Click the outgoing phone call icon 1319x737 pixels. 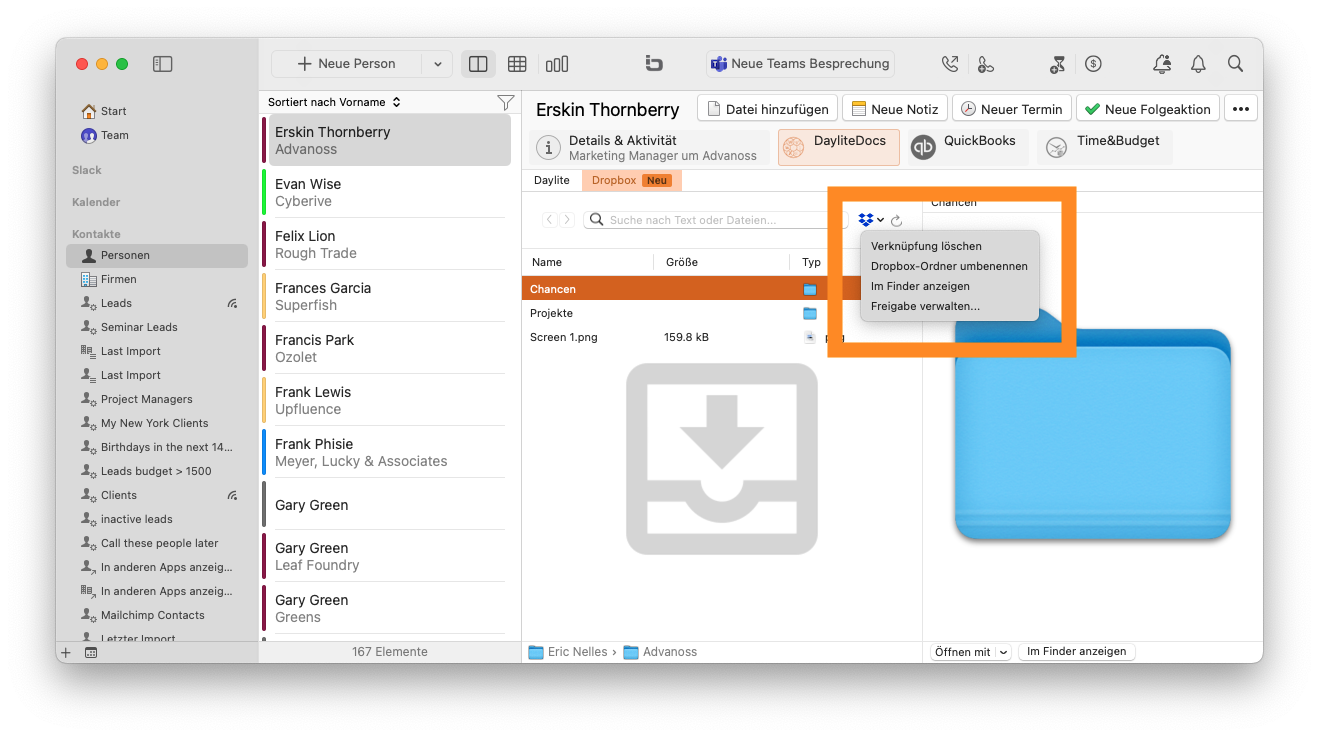tap(950, 64)
